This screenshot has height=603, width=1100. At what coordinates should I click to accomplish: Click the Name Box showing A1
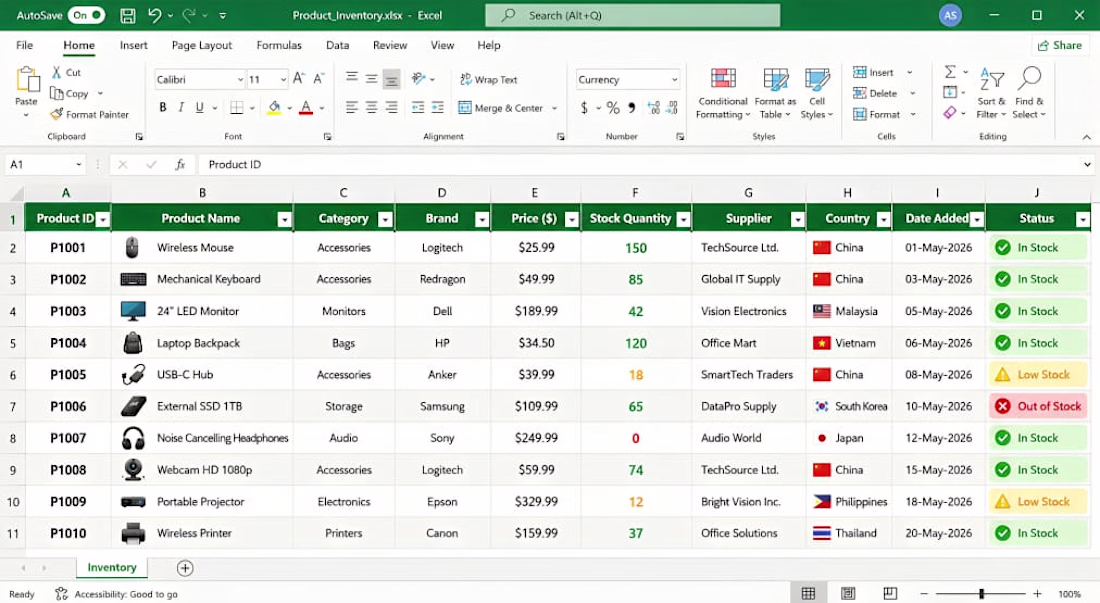click(45, 165)
